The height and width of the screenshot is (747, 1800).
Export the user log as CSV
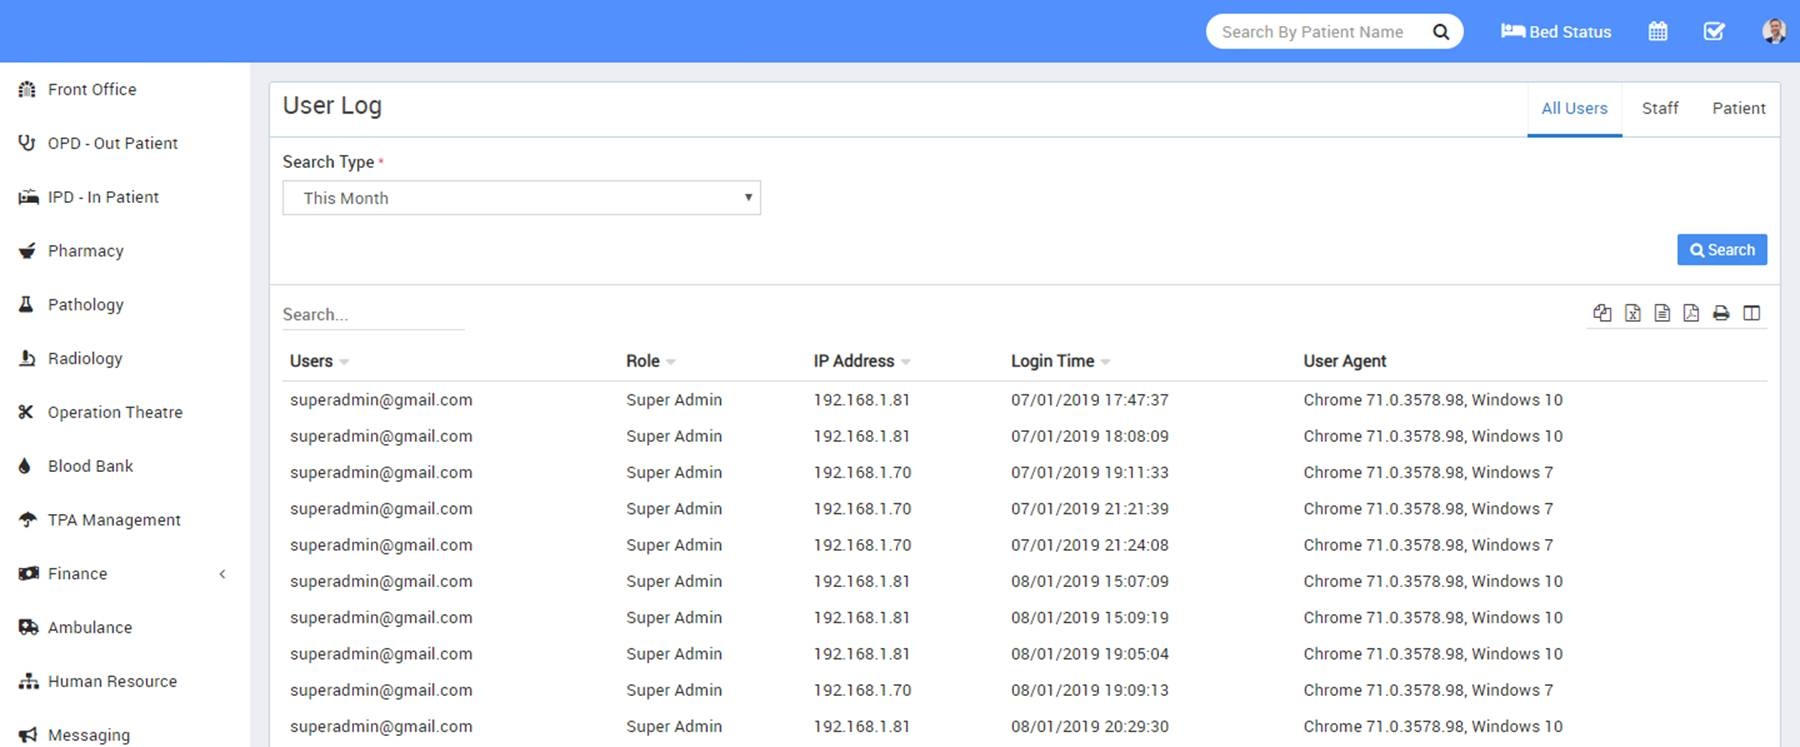click(1662, 313)
